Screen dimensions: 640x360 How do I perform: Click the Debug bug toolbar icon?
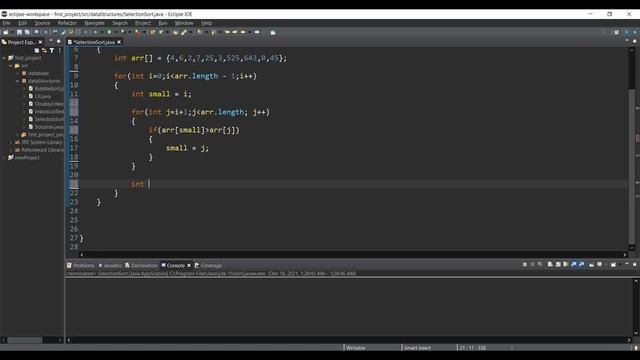click(95, 32)
